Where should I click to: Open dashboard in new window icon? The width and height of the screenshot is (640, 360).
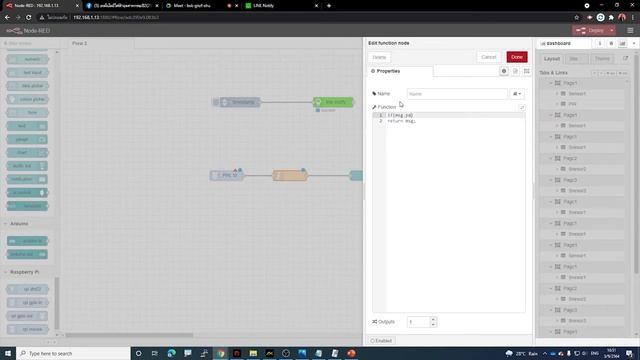[x=625, y=58]
